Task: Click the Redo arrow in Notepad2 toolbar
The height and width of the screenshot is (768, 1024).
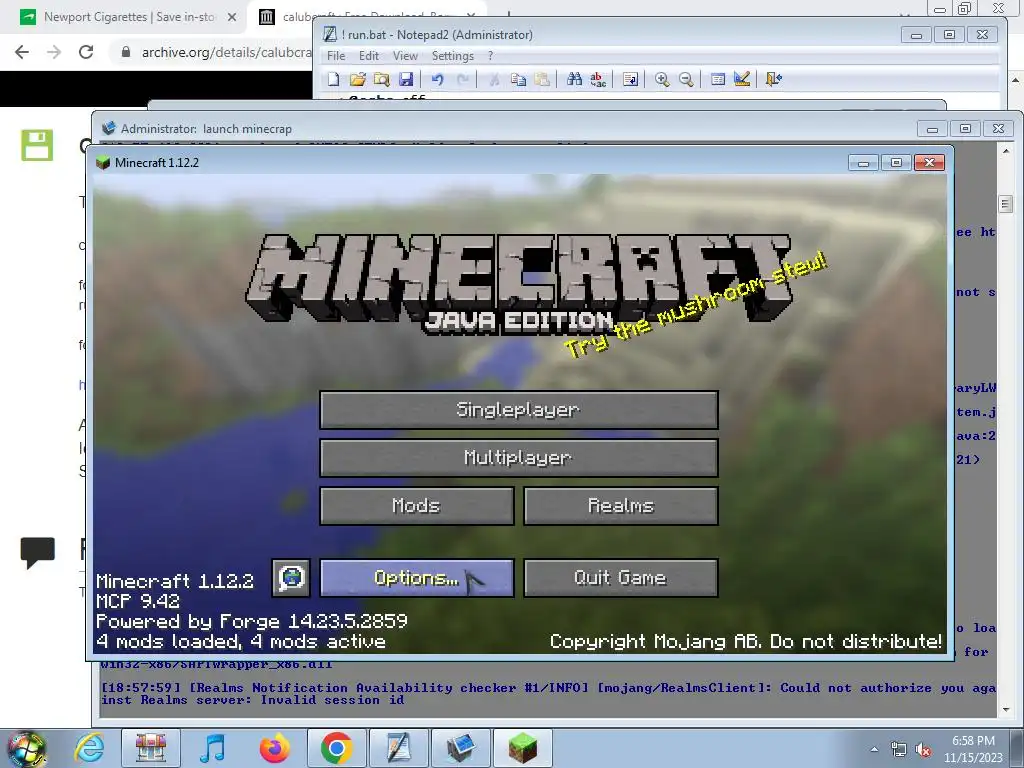Action: (x=462, y=80)
